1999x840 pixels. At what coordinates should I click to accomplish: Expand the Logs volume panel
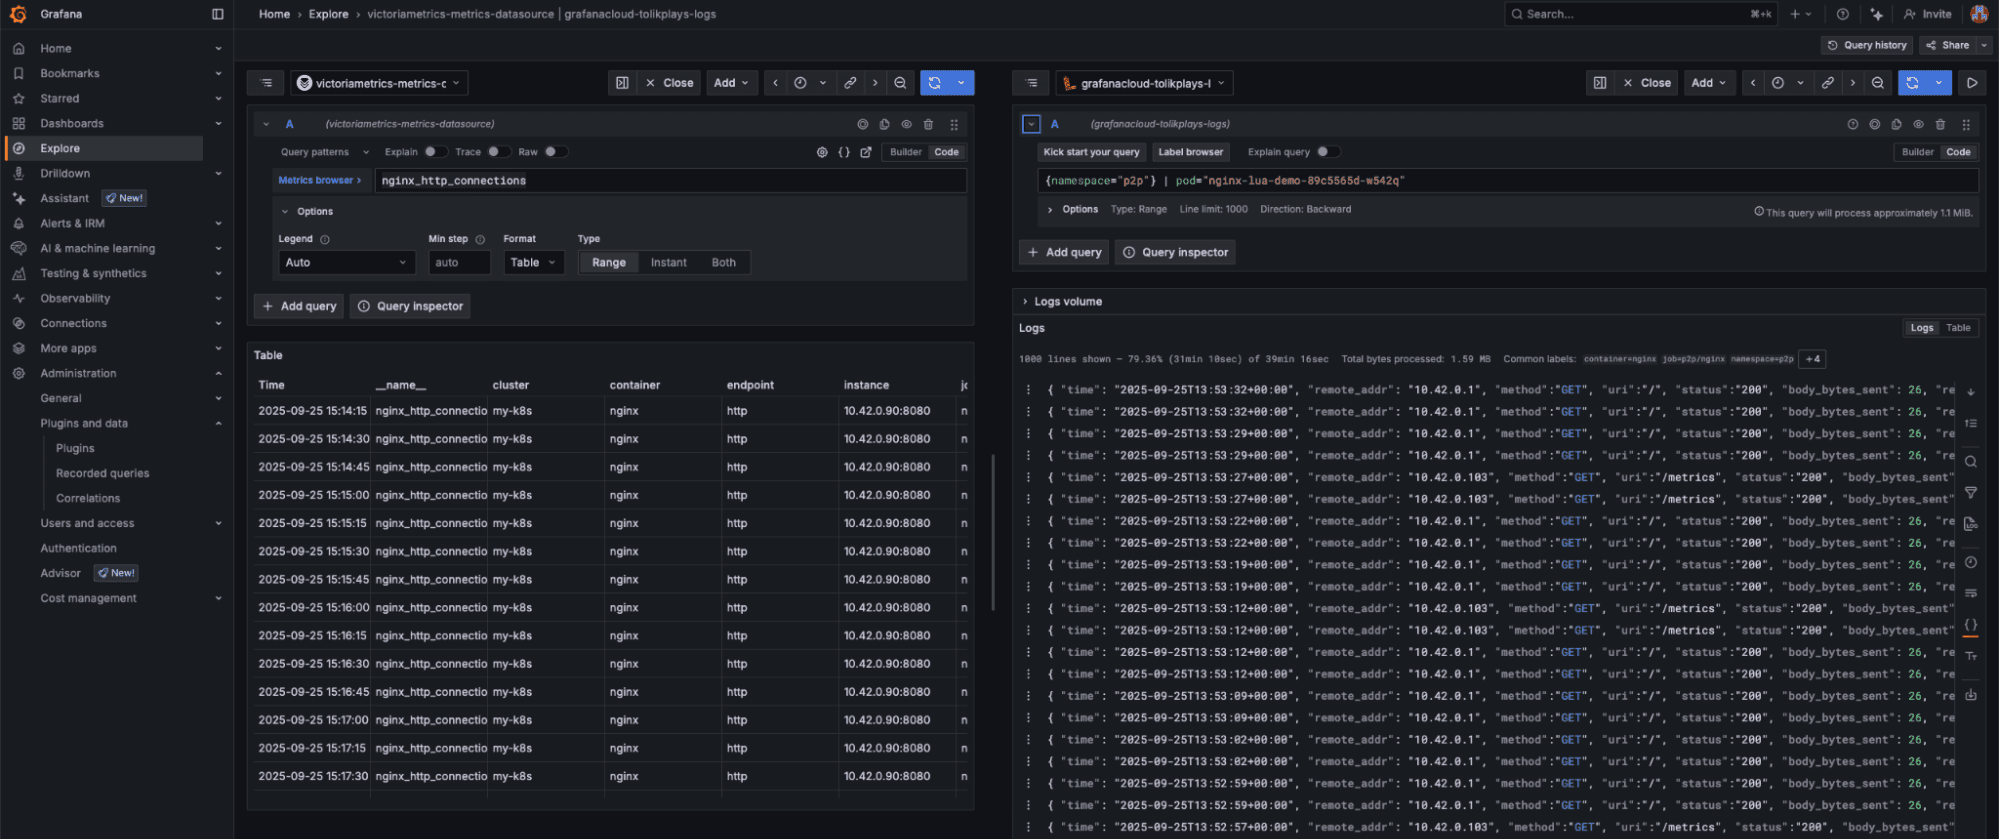coord(1060,301)
